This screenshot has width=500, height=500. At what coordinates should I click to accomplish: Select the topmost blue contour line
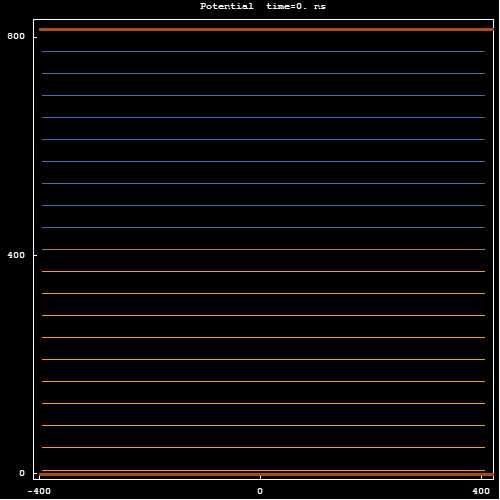[263, 51]
